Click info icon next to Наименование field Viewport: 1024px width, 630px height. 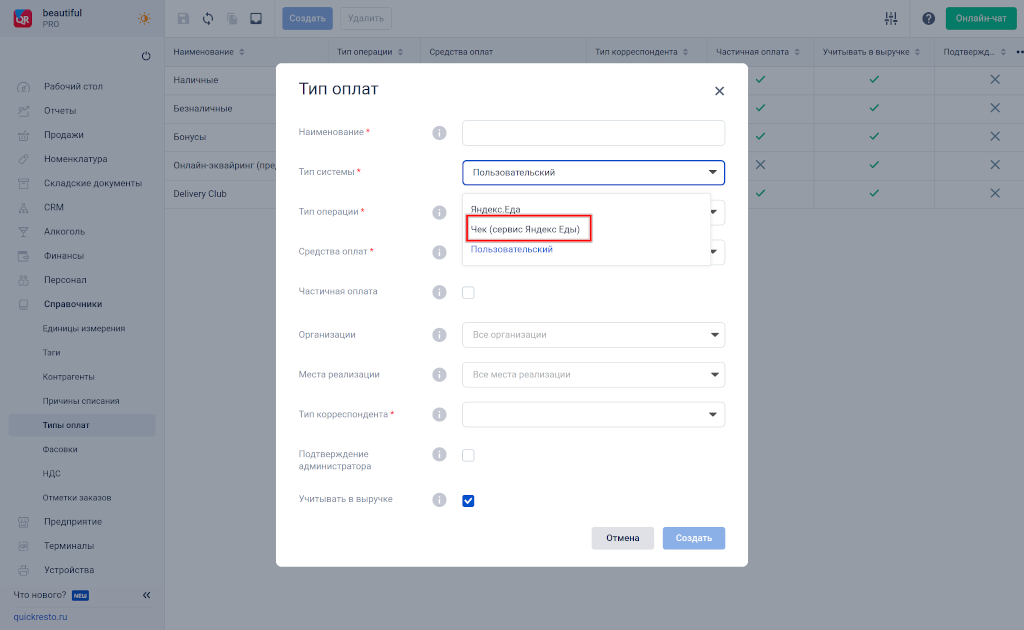click(438, 132)
